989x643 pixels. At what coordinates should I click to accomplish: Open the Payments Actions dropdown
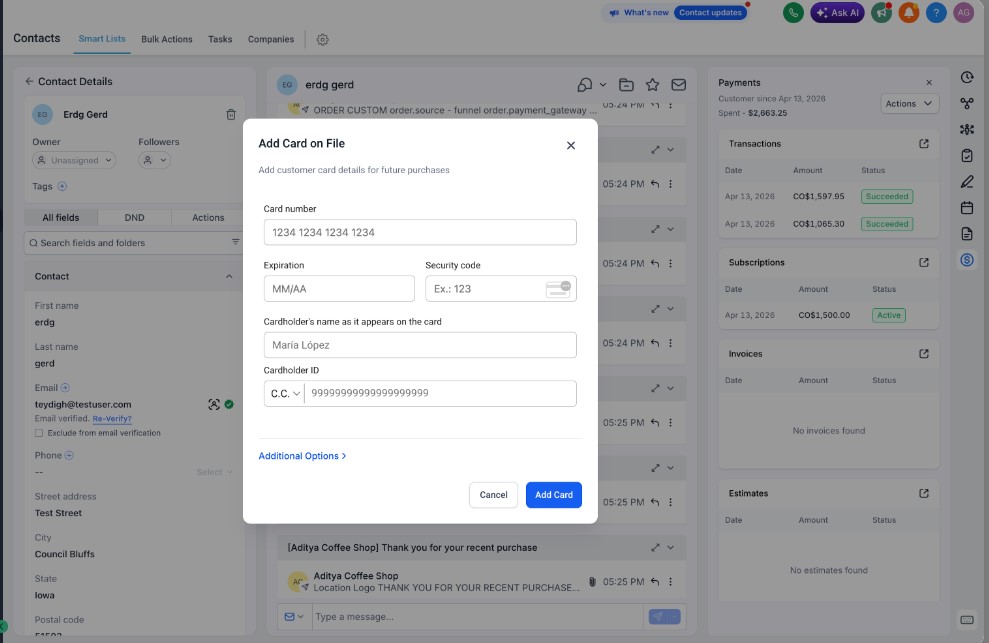[909, 103]
